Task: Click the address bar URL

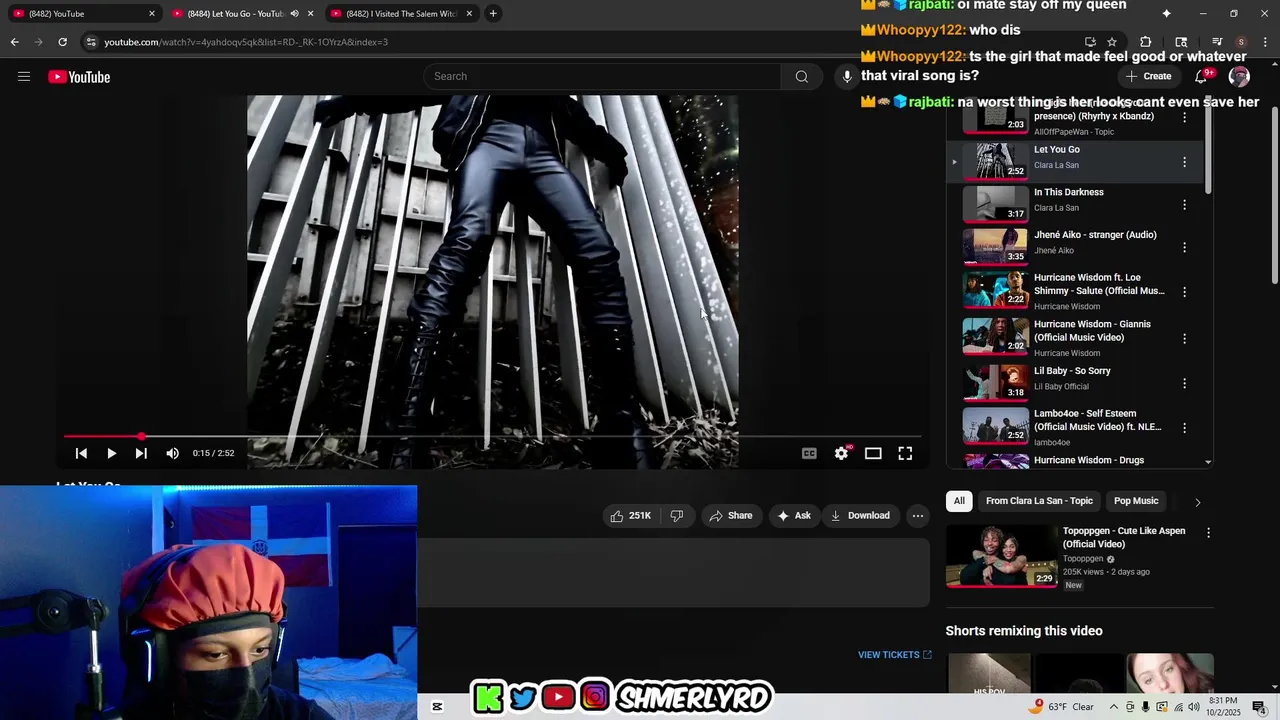Action: pos(246,42)
